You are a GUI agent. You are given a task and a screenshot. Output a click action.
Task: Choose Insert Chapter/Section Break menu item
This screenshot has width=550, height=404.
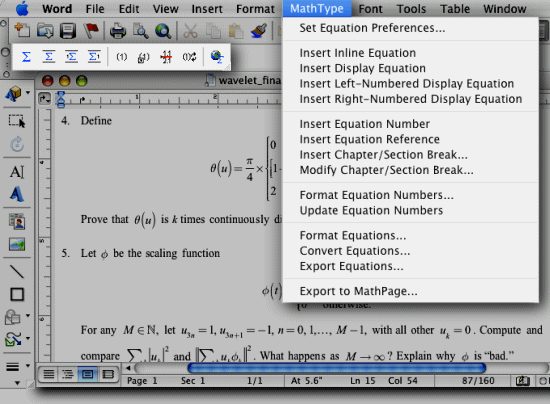pyautogui.click(x=411, y=155)
